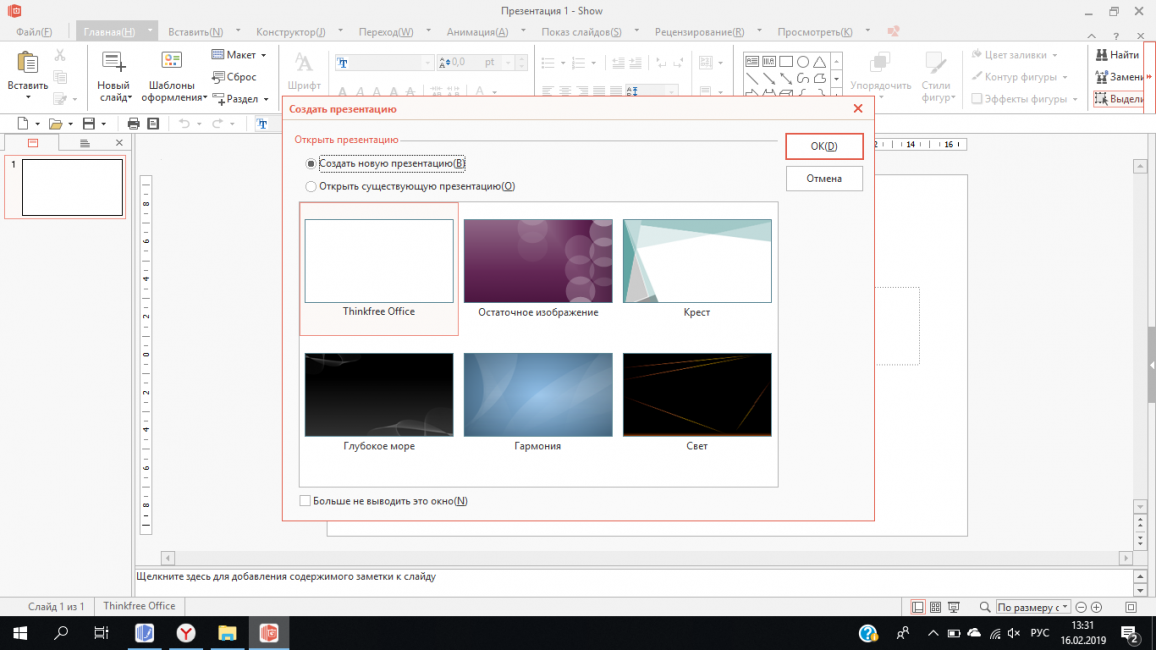Open the design templates icon (Шаблоны оформления)
Viewport: 1156px width, 650px height.
tap(172, 62)
